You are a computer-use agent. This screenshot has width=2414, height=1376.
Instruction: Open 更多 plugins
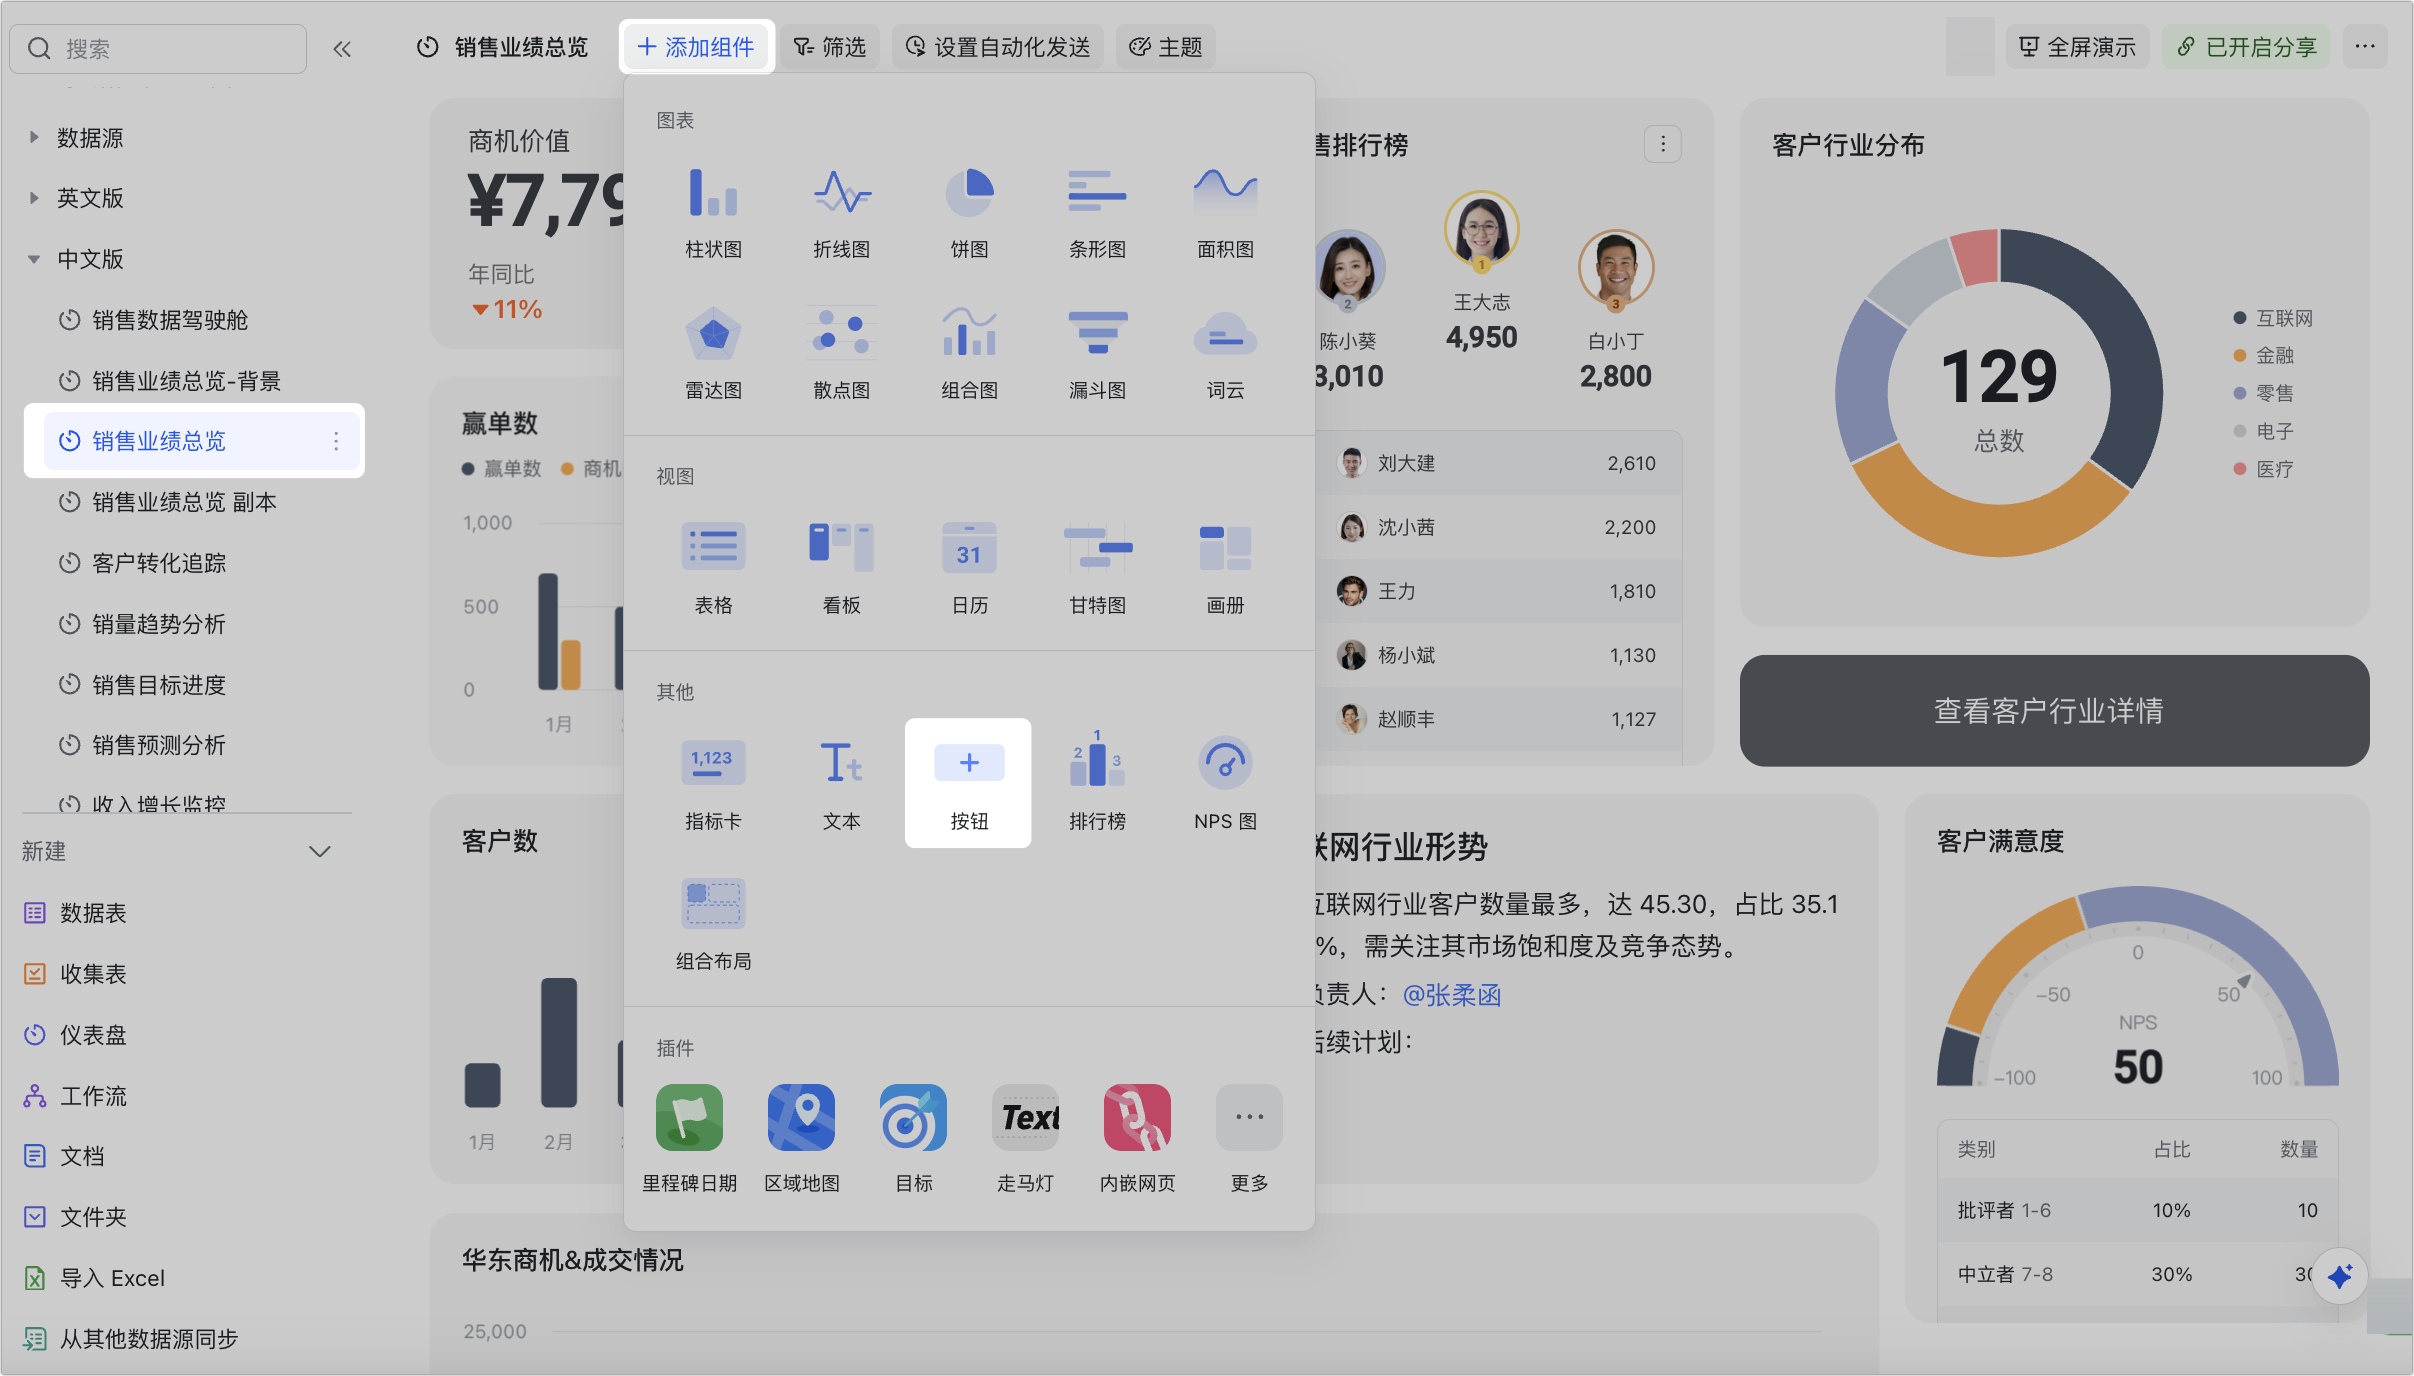pos(1249,1139)
